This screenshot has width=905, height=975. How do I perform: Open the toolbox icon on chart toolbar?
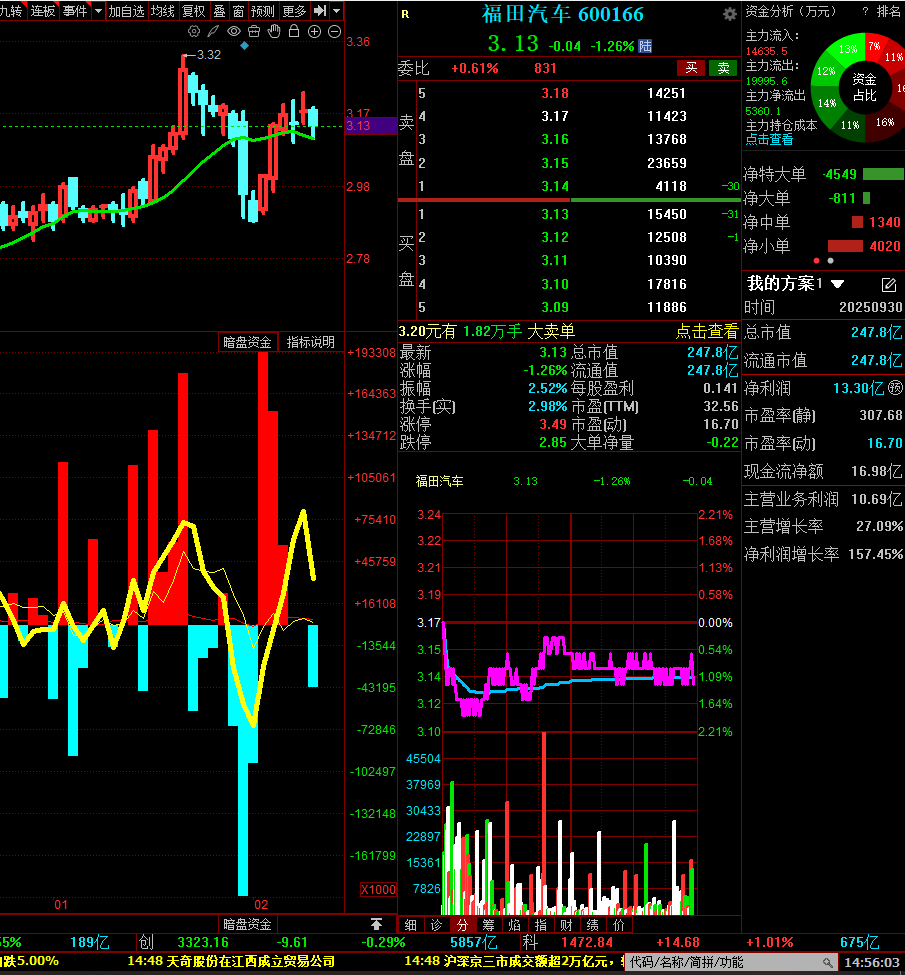254,31
